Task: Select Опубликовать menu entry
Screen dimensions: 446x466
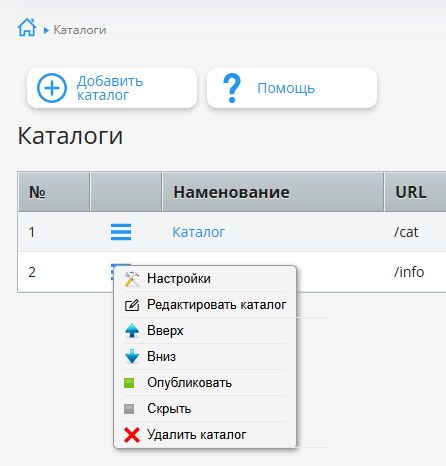Action: (x=189, y=382)
